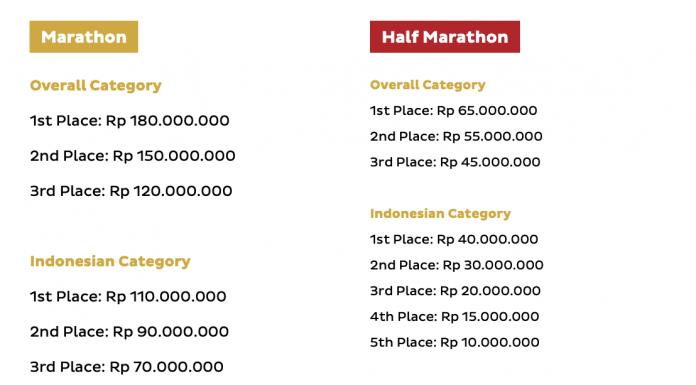The width and height of the screenshot is (696, 385).
Task: Click the 1st Place Rp 180.000.000 line
Action: (130, 120)
